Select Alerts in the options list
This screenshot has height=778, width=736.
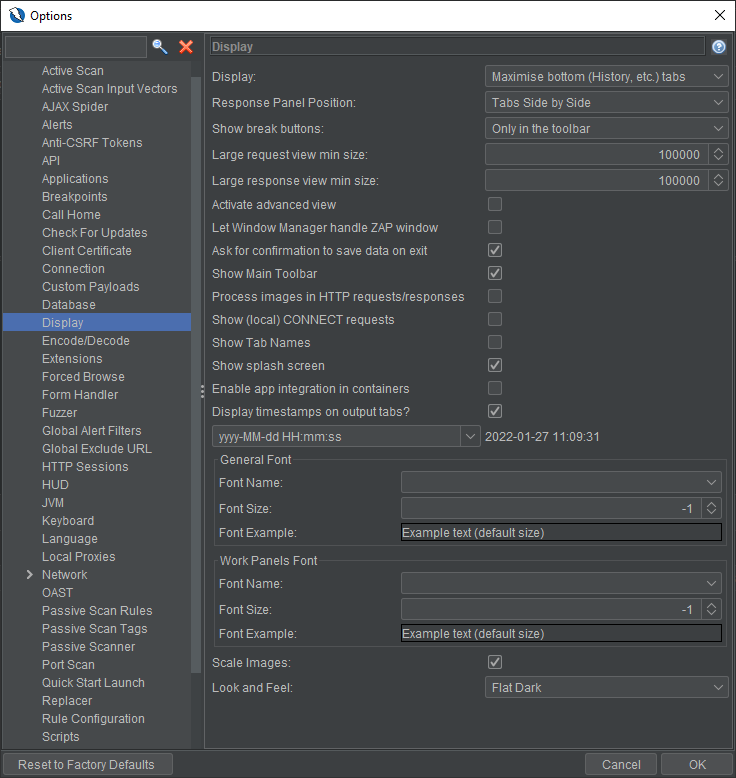coord(57,125)
